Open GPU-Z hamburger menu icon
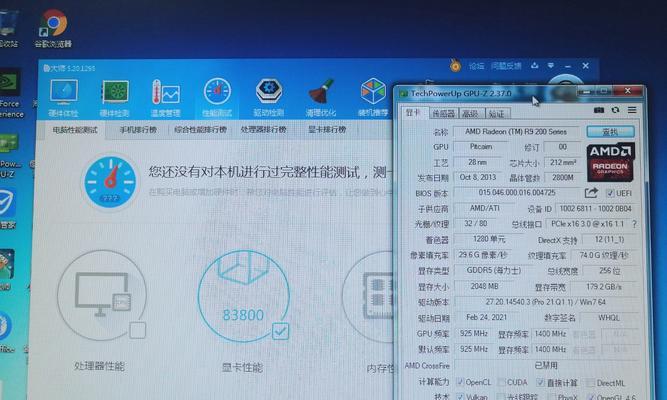The height and width of the screenshot is (400, 667). pyautogui.click(x=632, y=110)
